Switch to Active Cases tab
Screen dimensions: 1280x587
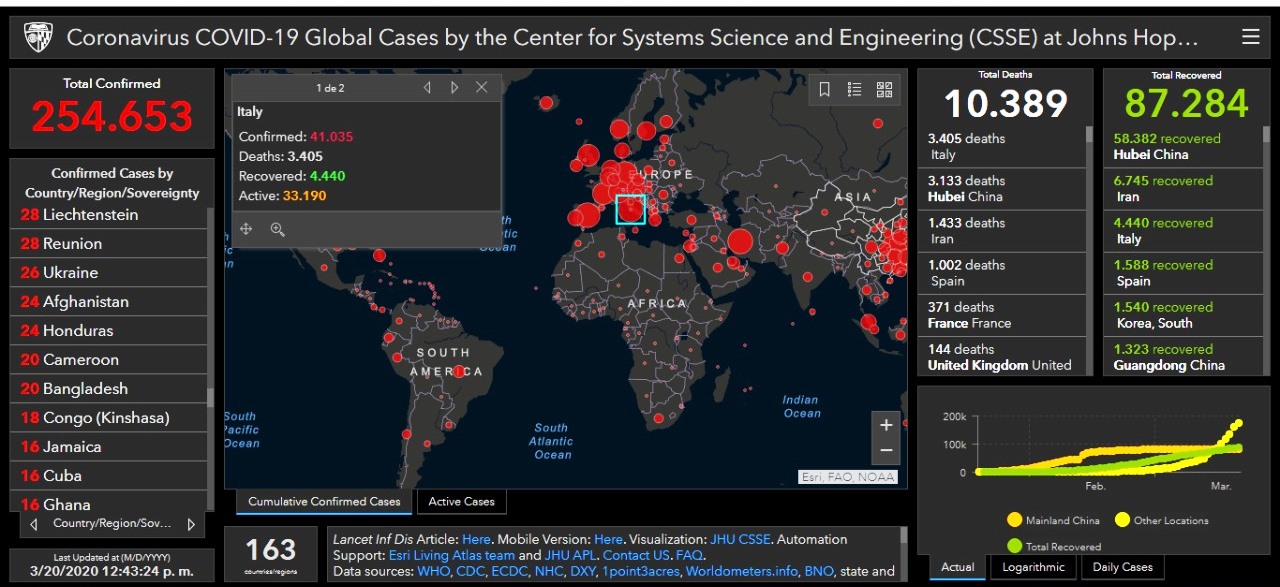pyautogui.click(x=462, y=502)
